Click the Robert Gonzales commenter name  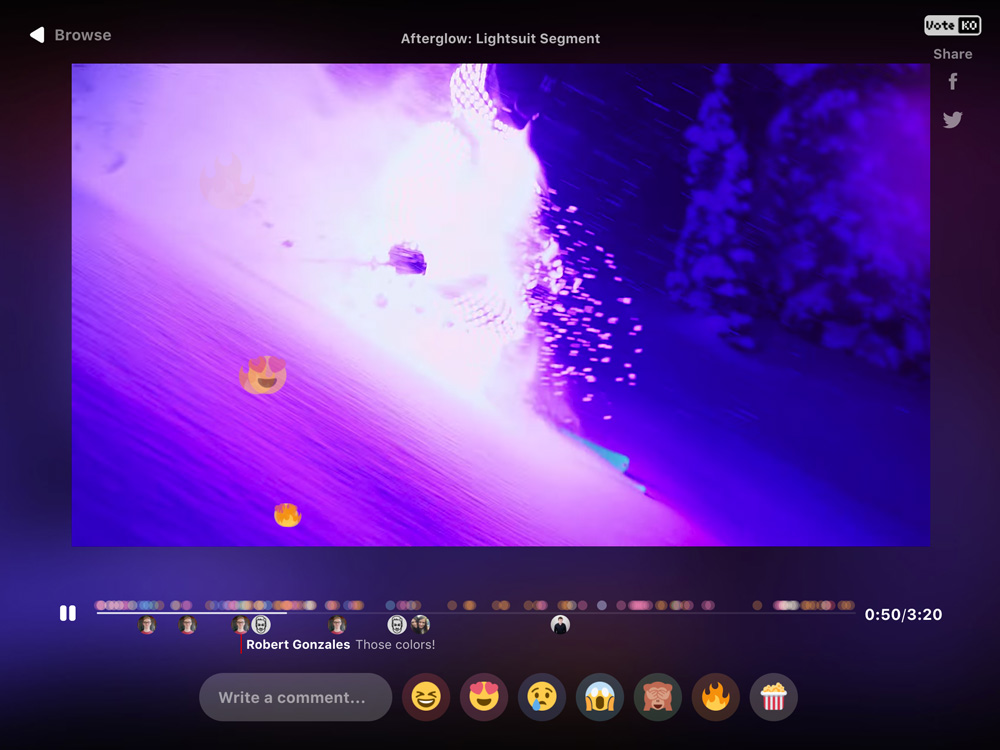click(298, 645)
